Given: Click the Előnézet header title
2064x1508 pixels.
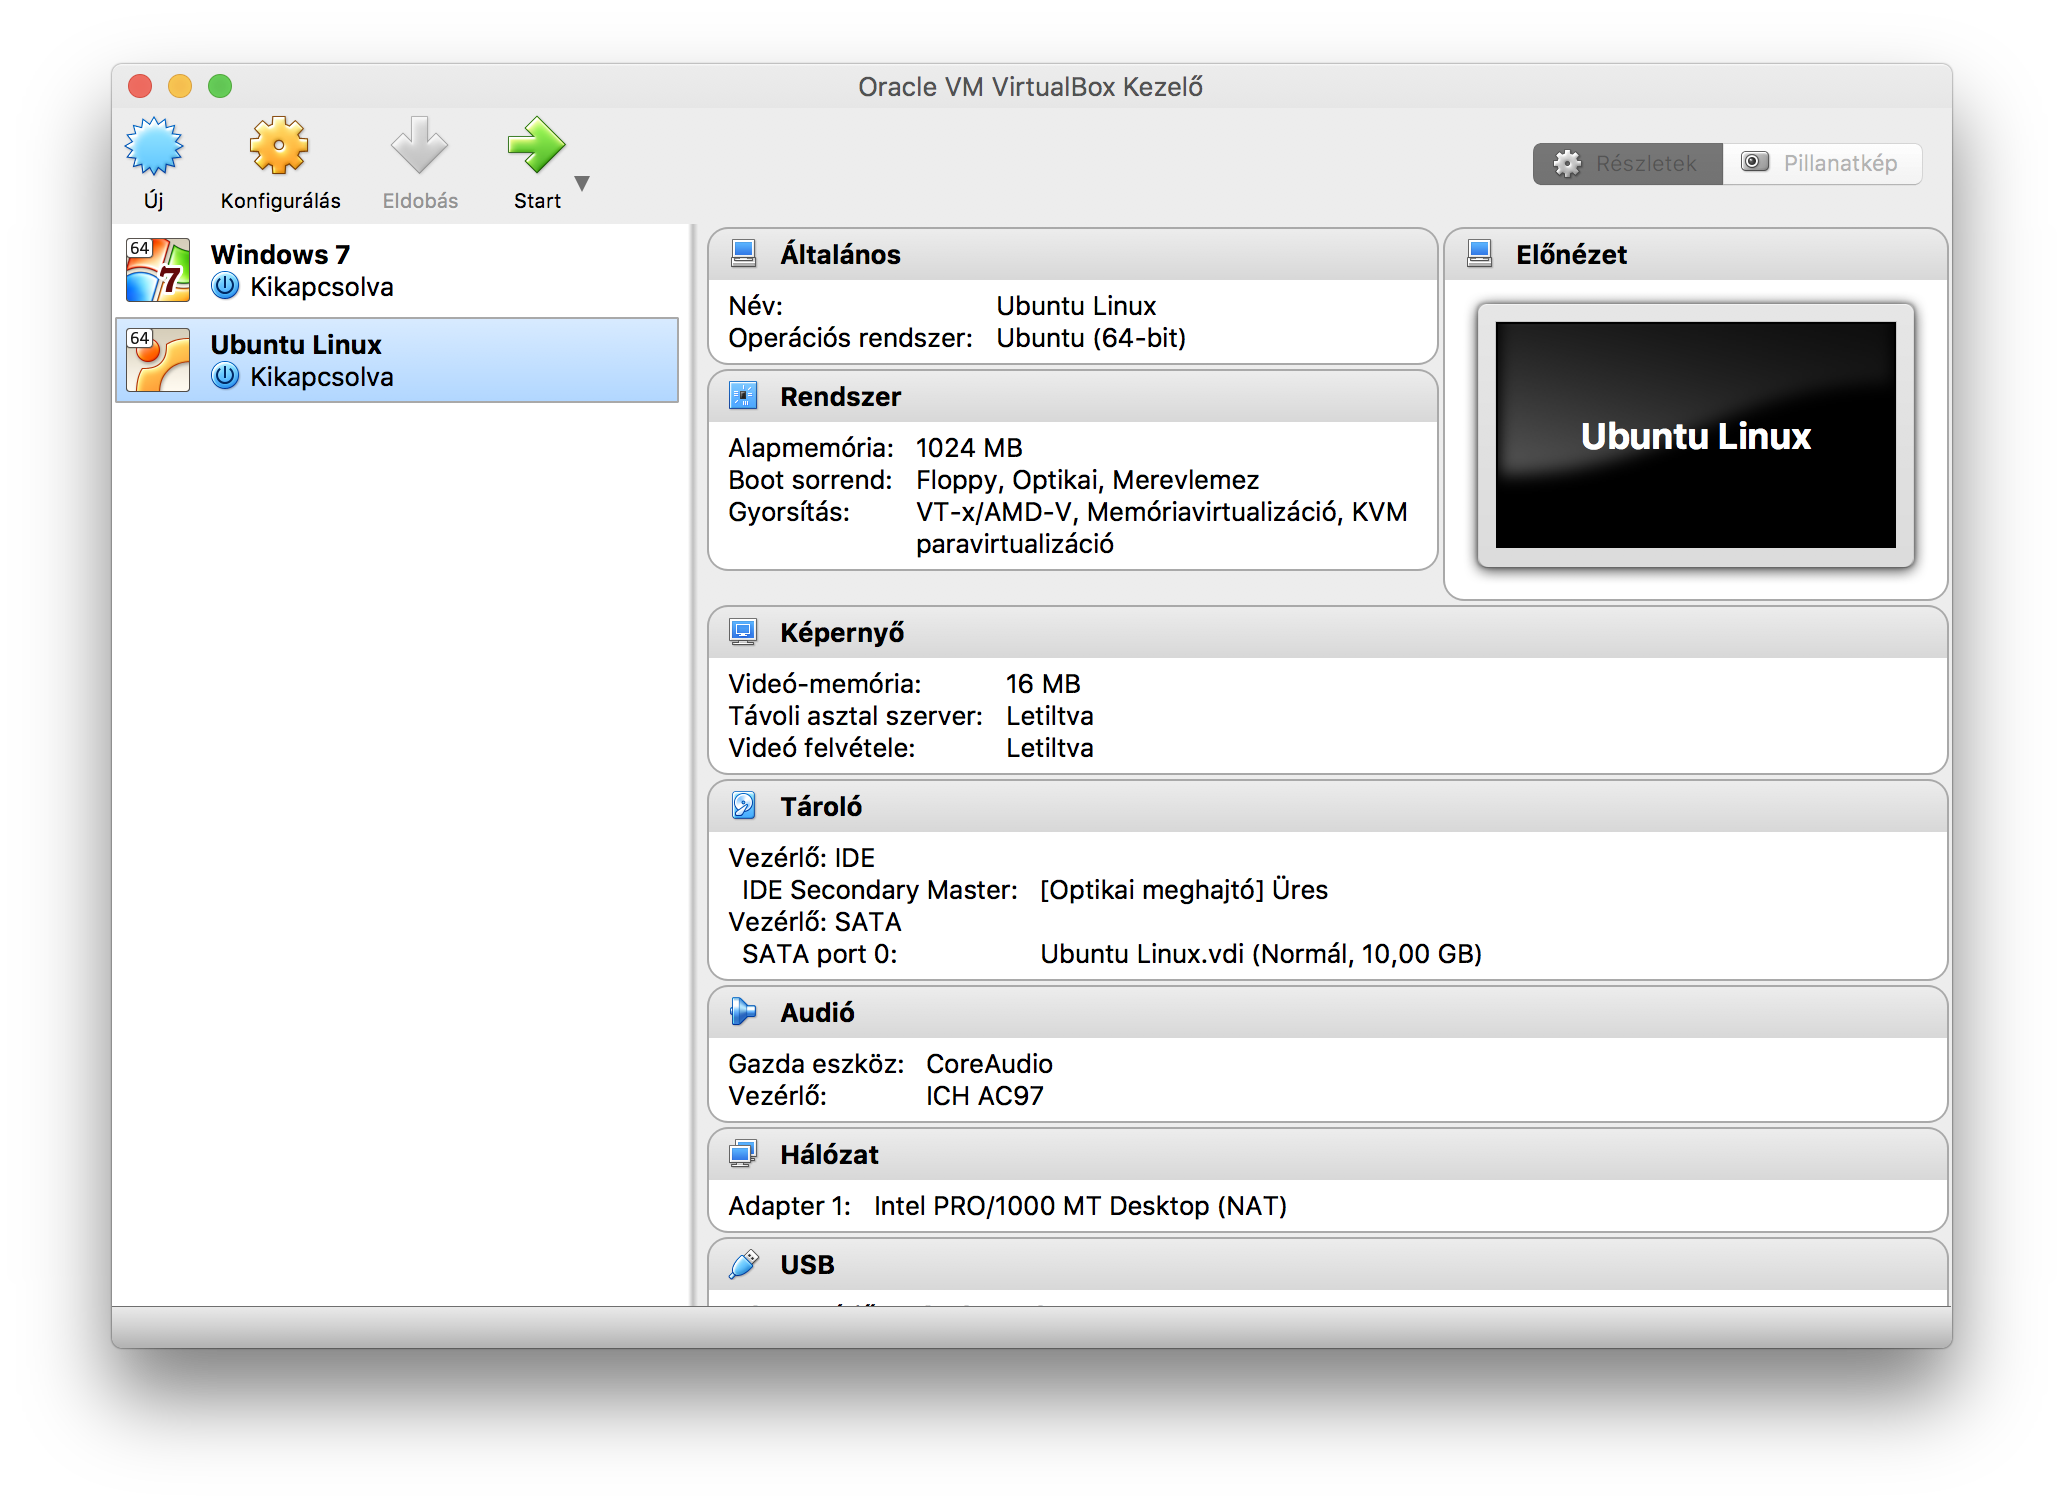Looking at the screenshot, I should (1571, 255).
